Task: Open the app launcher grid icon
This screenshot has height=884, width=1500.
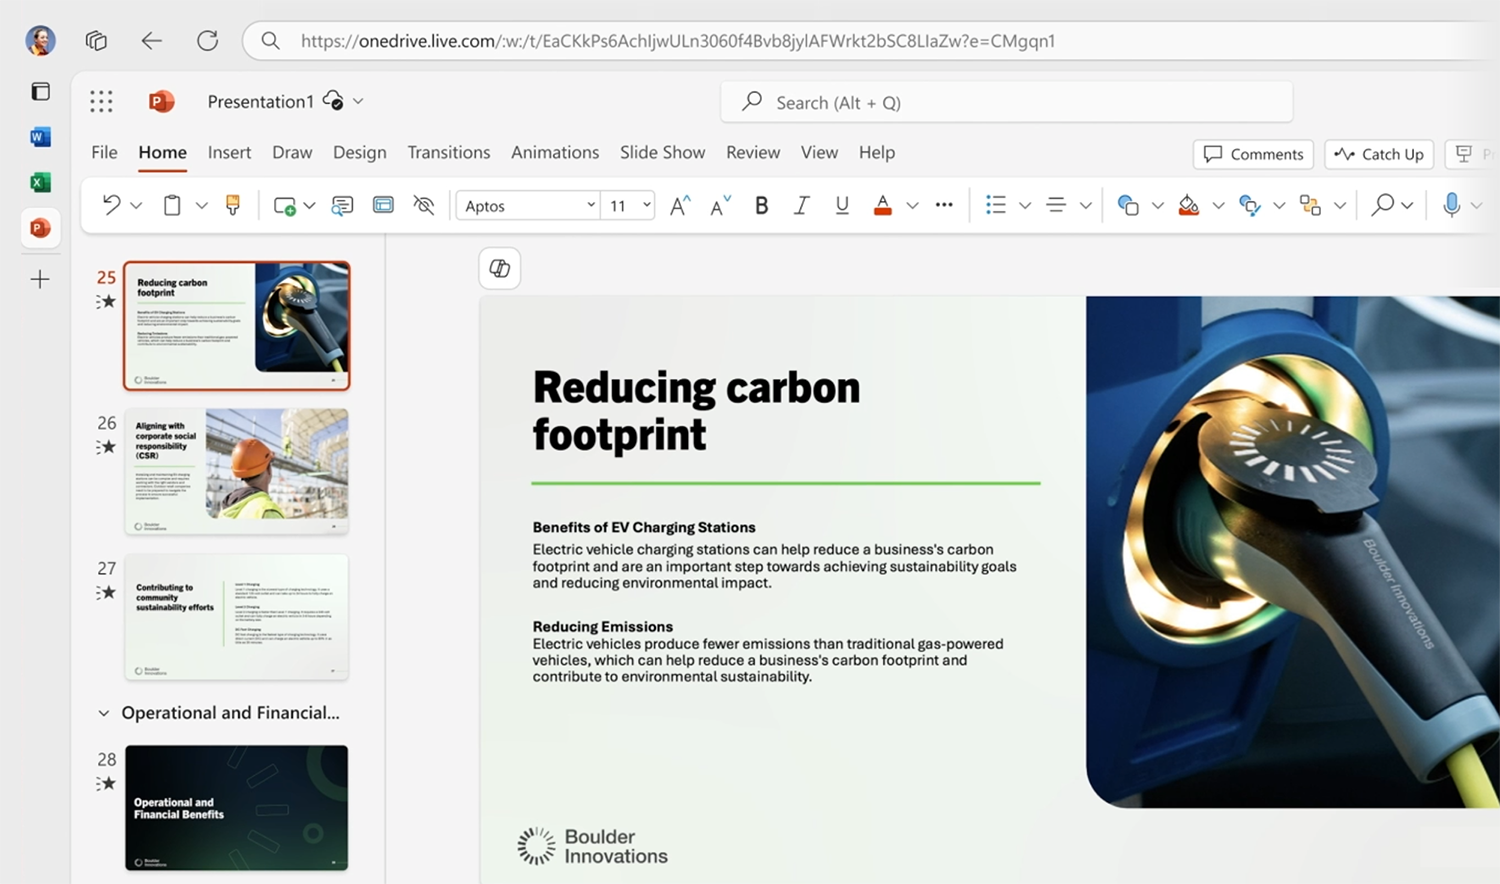Action: tap(101, 101)
